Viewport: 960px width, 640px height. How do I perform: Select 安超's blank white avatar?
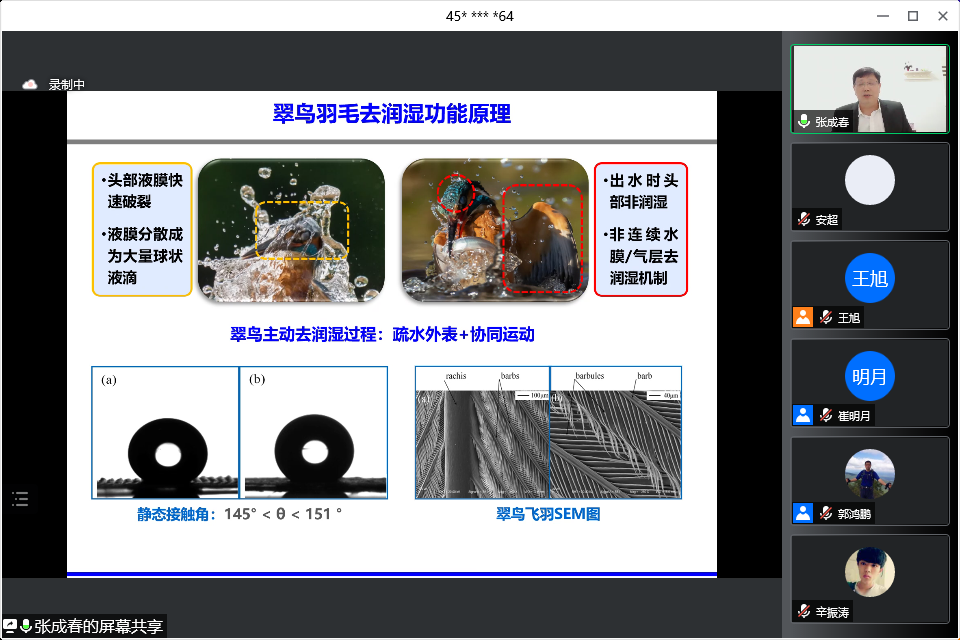pyautogui.click(x=869, y=180)
